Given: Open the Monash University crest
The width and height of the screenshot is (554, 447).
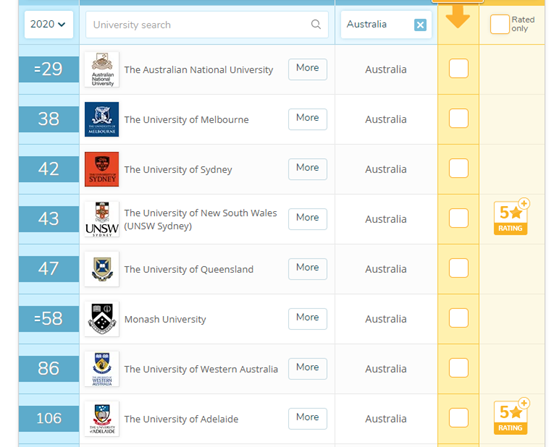Looking at the screenshot, I should (x=102, y=319).
